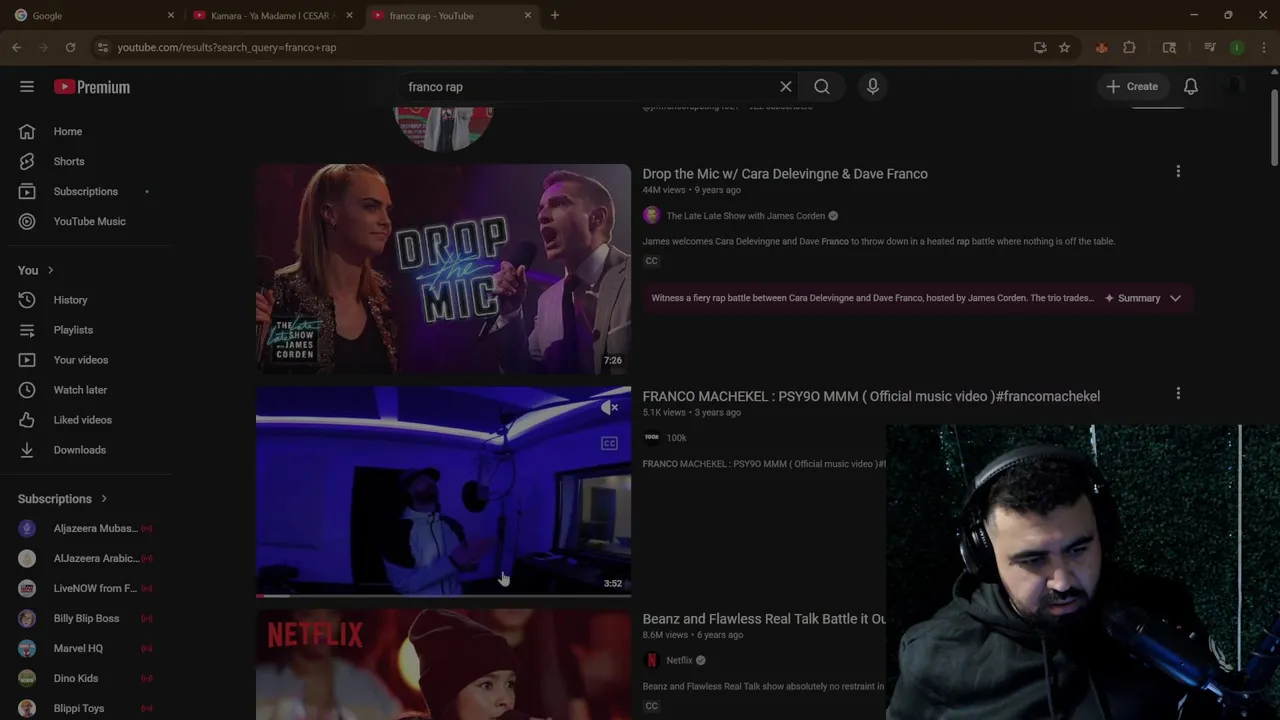Click the YouTube Premium logo
This screenshot has height=720, width=1280.
click(x=92, y=87)
